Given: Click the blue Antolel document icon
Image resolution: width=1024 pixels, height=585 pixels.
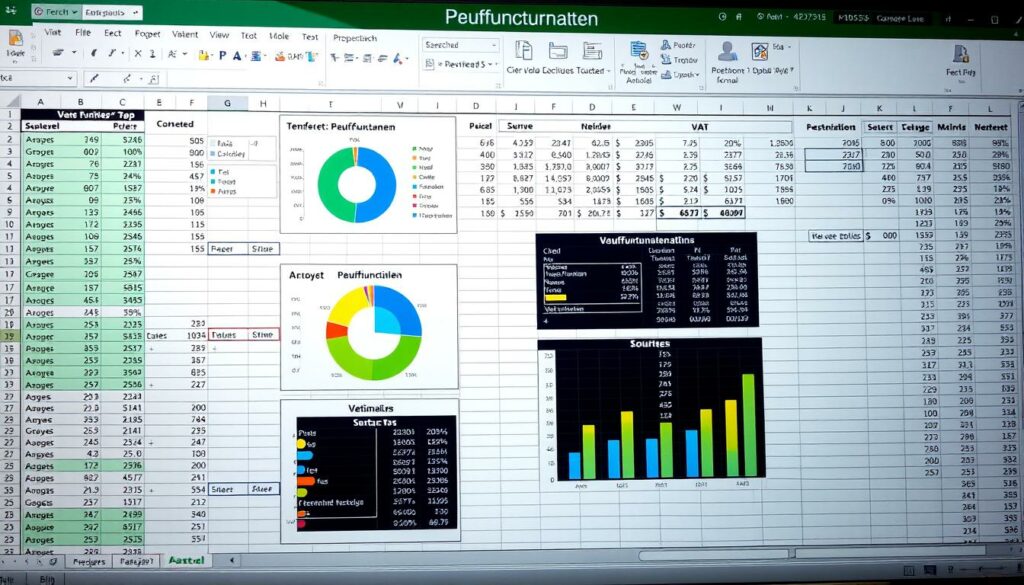Looking at the screenshot, I should click(638, 52).
